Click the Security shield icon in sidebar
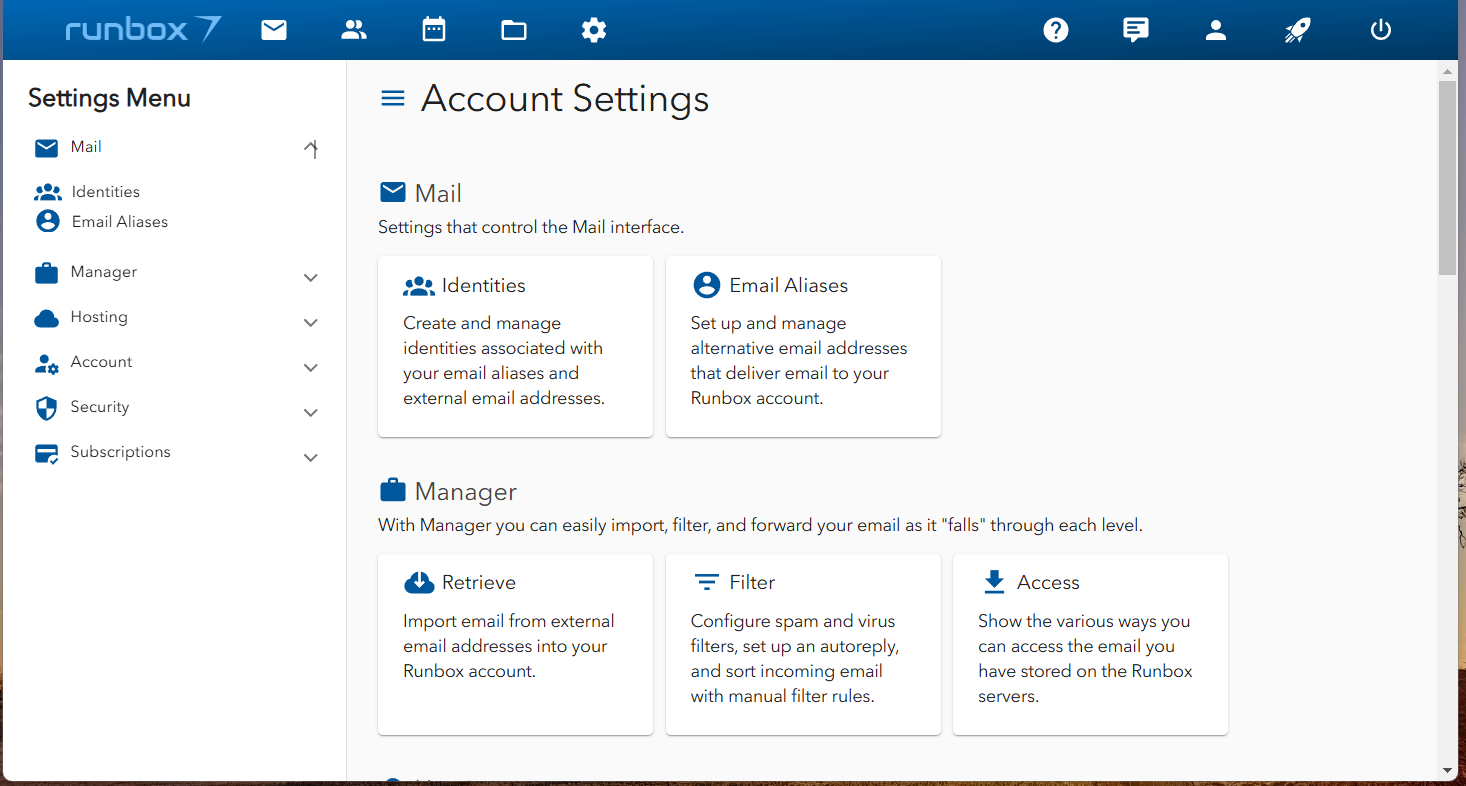 46,408
